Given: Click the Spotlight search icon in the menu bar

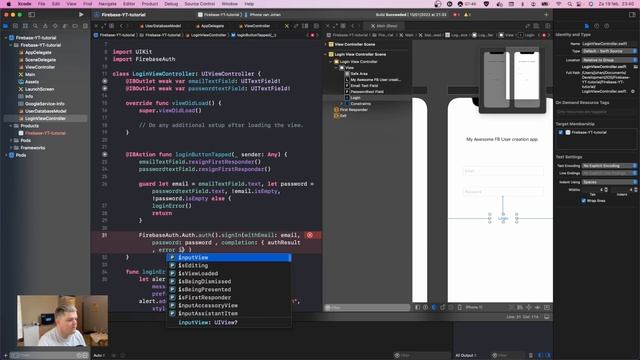Looking at the screenshot, I should 569,4.
